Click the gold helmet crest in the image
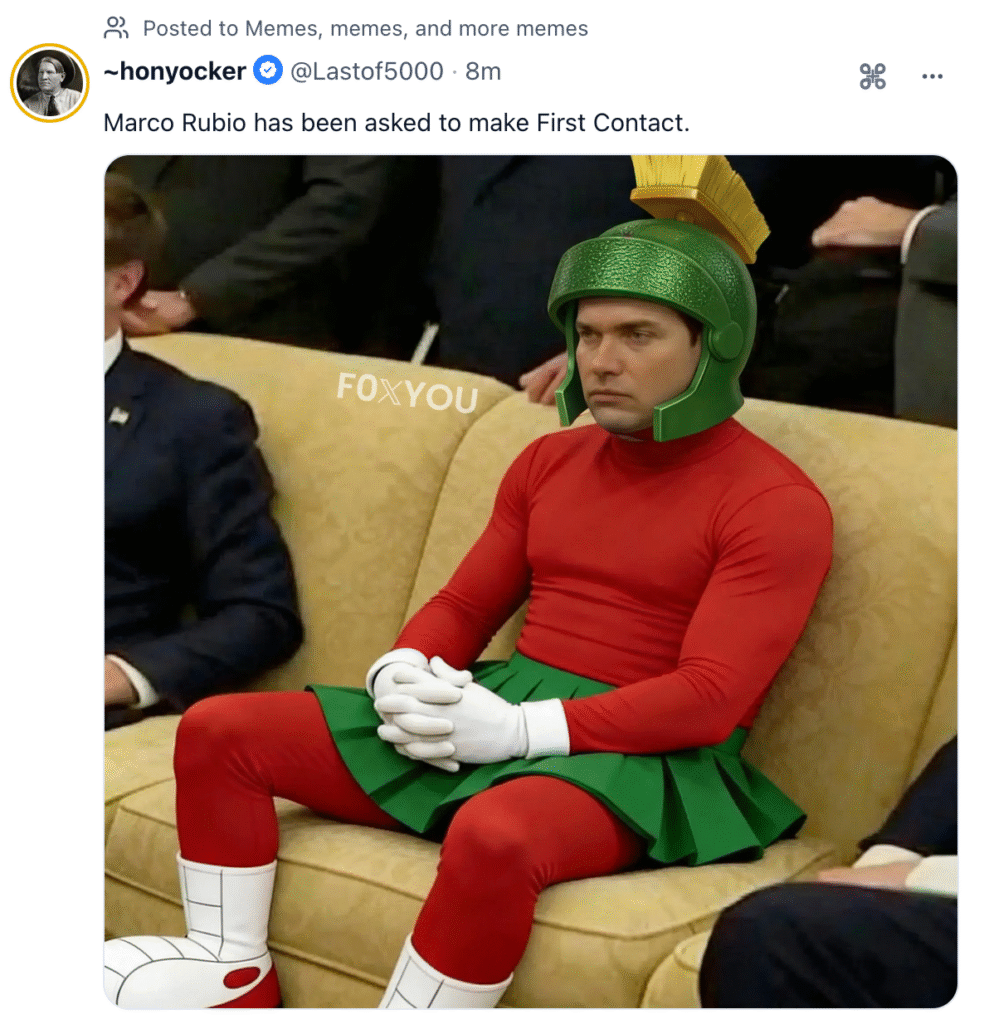 (x=700, y=195)
